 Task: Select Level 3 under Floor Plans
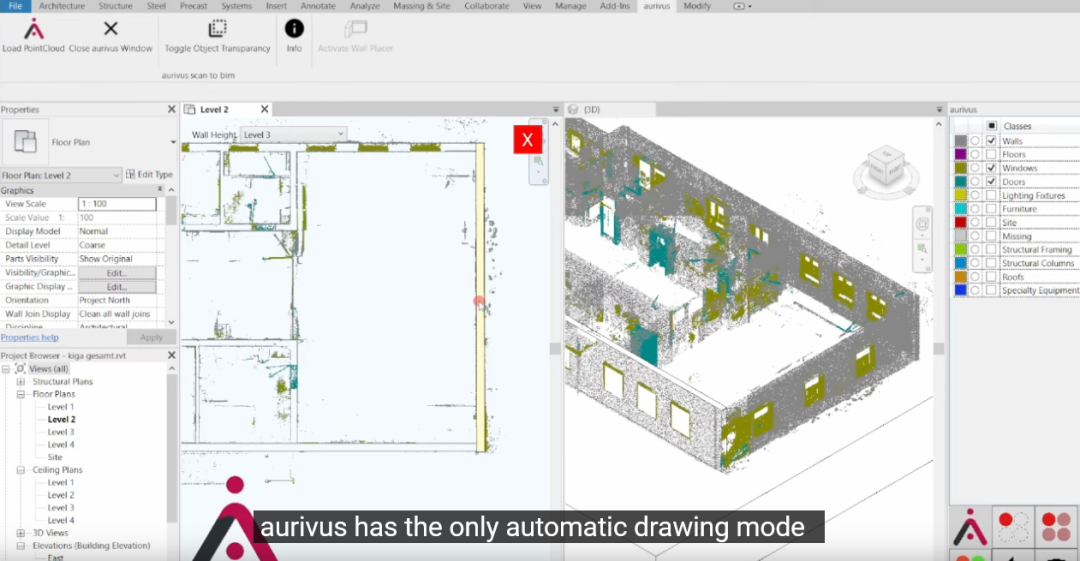(x=61, y=432)
